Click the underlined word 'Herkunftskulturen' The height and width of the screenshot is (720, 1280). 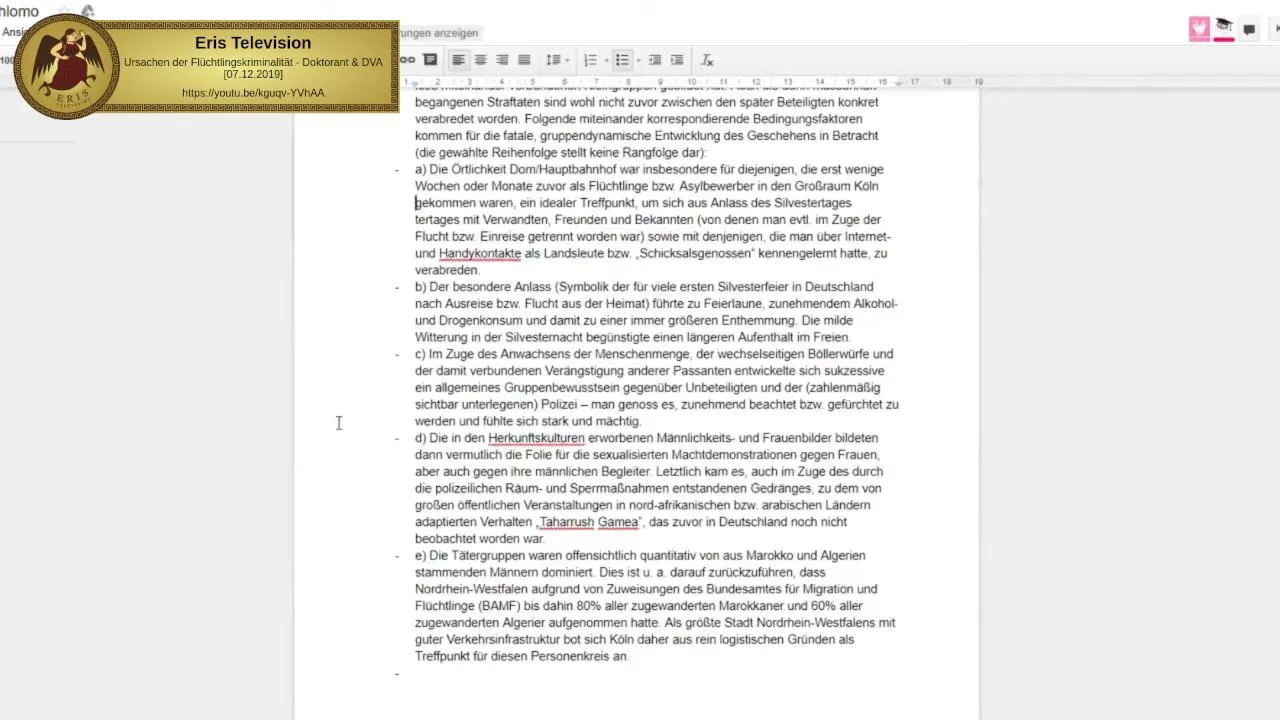[x=536, y=438]
